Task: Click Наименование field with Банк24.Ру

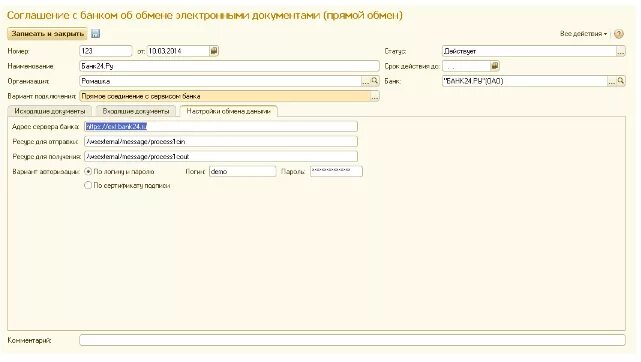Action: click(x=229, y=66)
